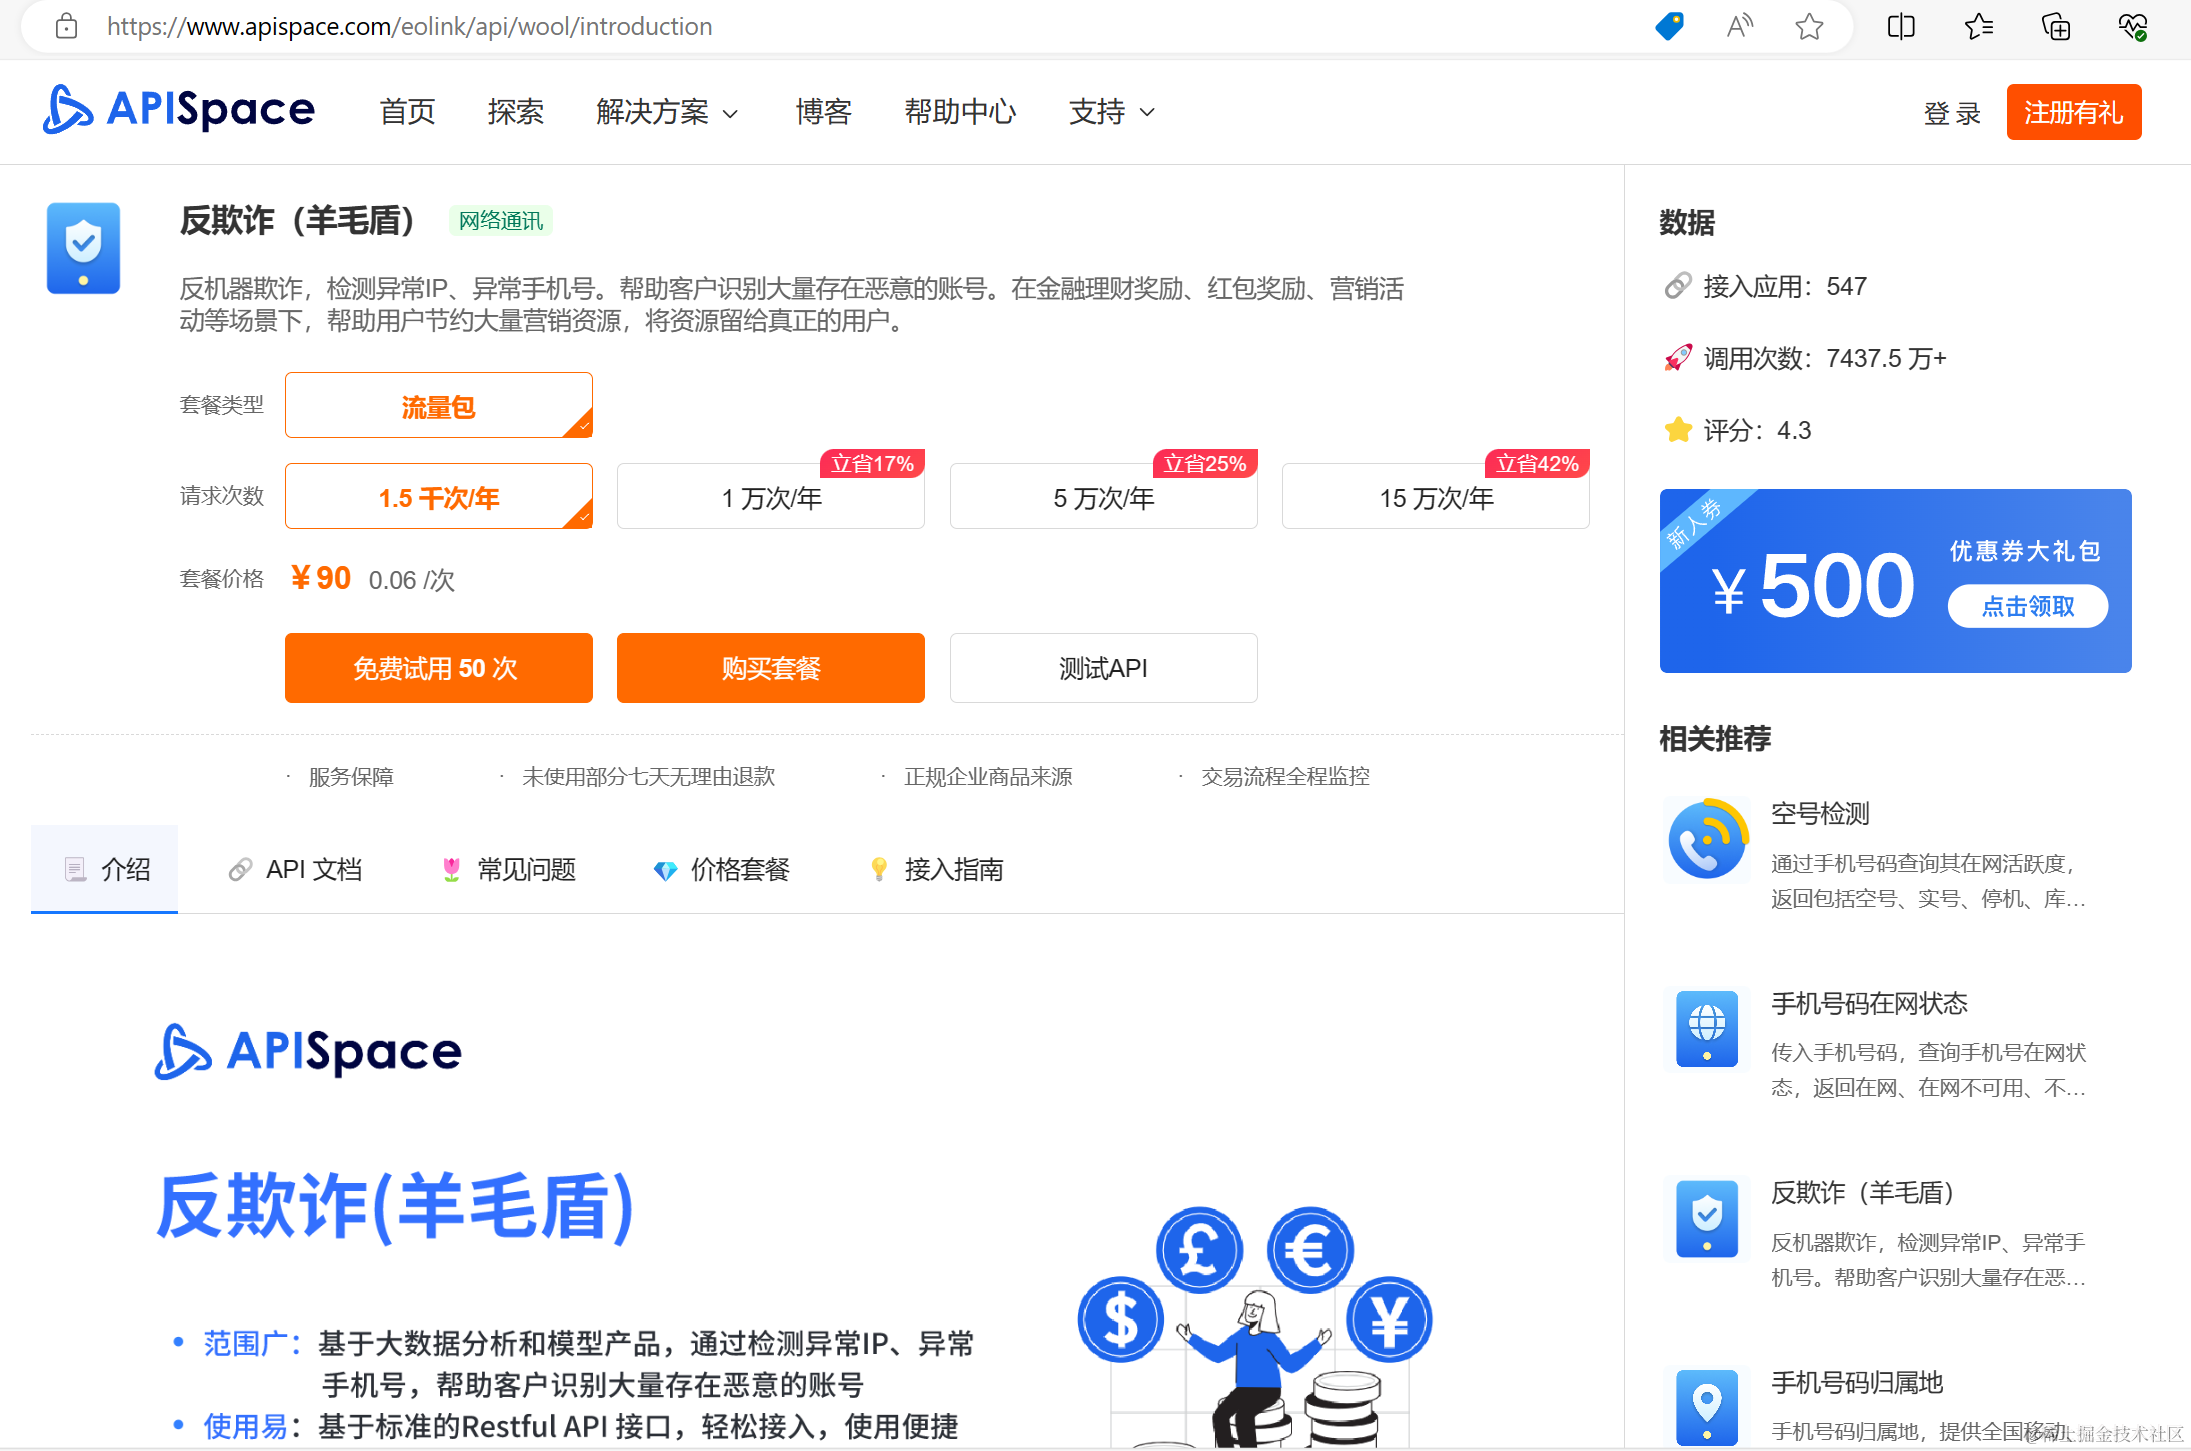Expand the 支持 dropdown menu
2191x1451 pixels.
pyautogui.click(x=1111, y=112)
